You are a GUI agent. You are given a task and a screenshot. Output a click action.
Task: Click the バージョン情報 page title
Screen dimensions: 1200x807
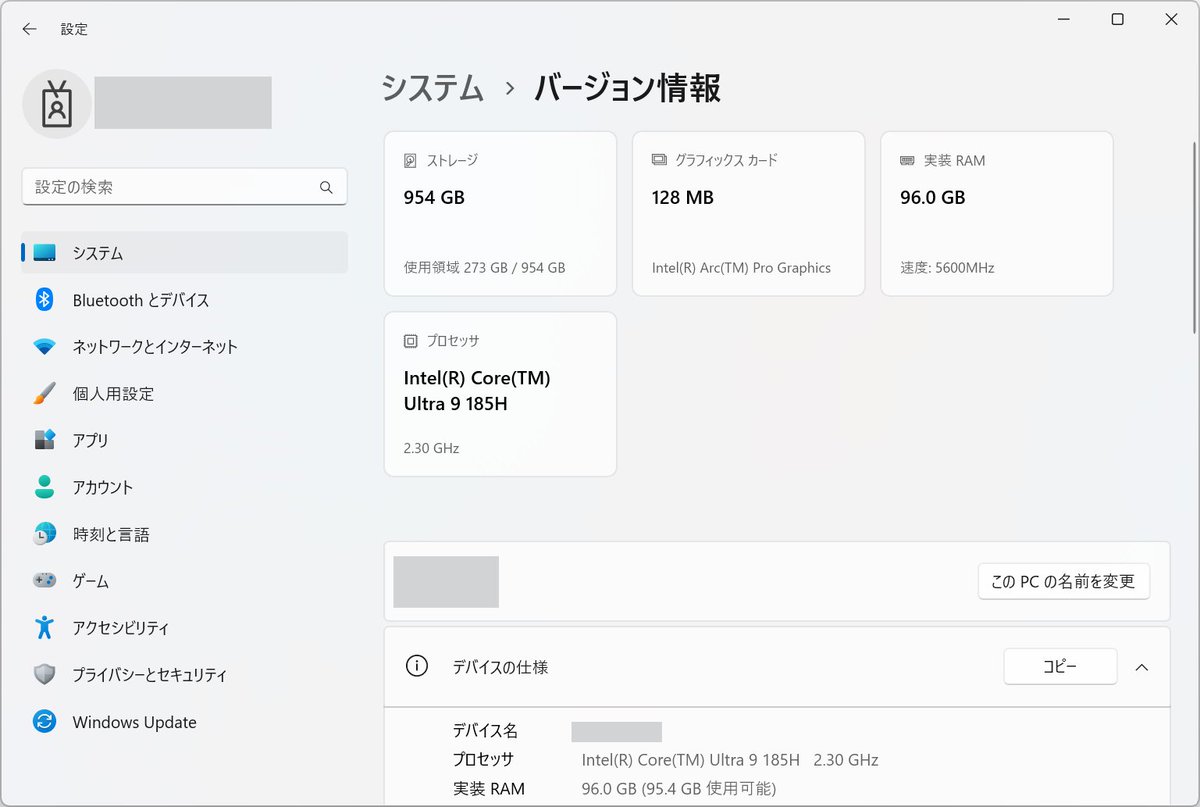point(627,88)
